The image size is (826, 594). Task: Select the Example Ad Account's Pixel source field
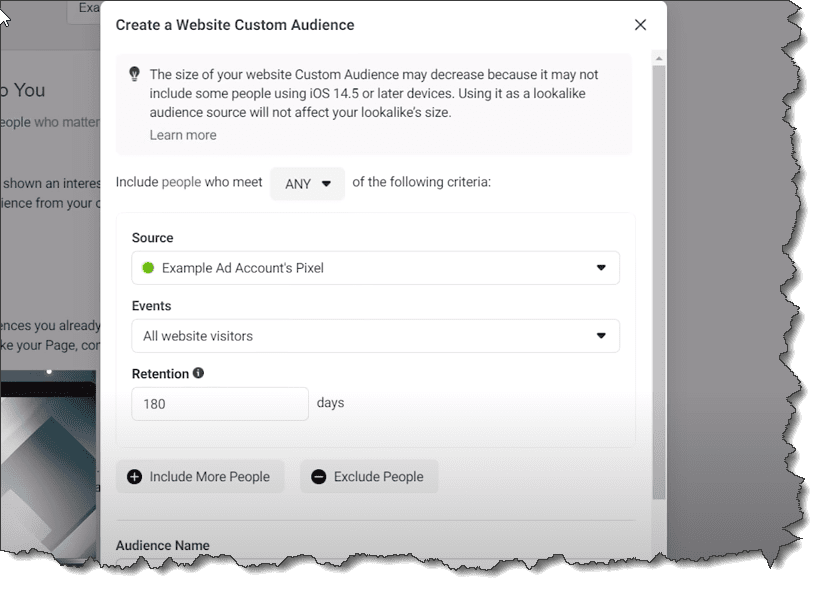coord(375,268)
